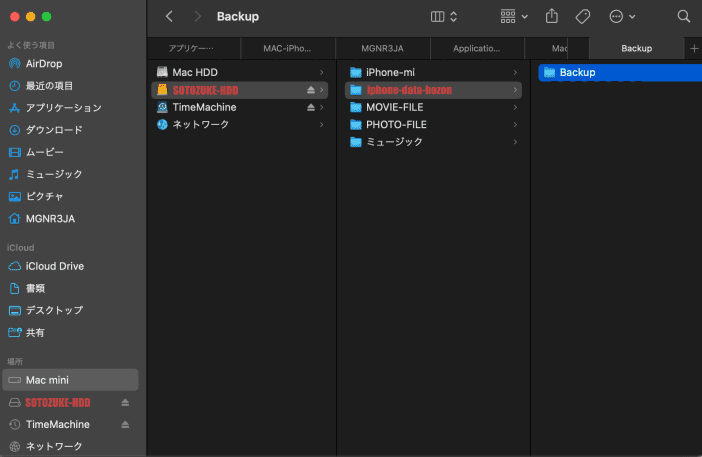Open the Finder search magnifier
The image size is (702, 457).
684,17
